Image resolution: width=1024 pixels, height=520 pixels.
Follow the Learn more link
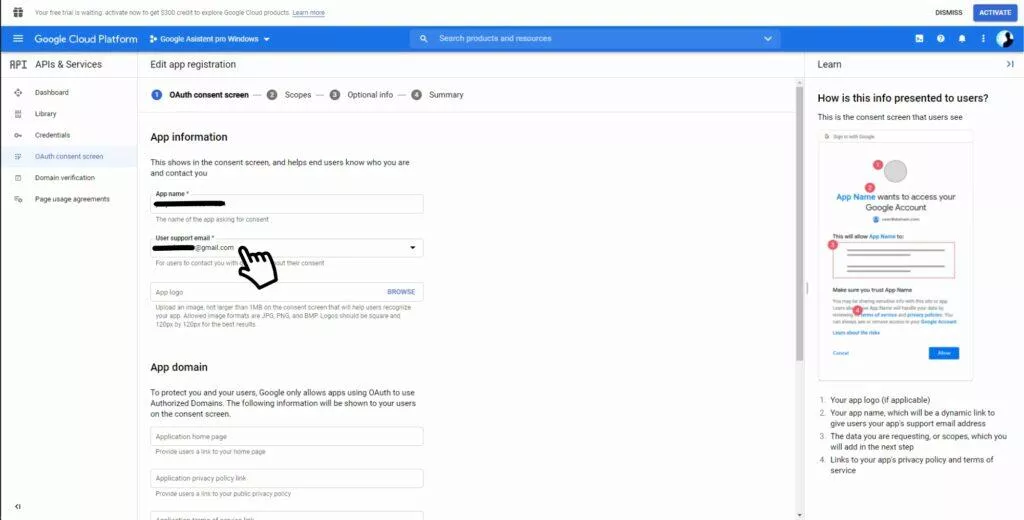[308, 13]
